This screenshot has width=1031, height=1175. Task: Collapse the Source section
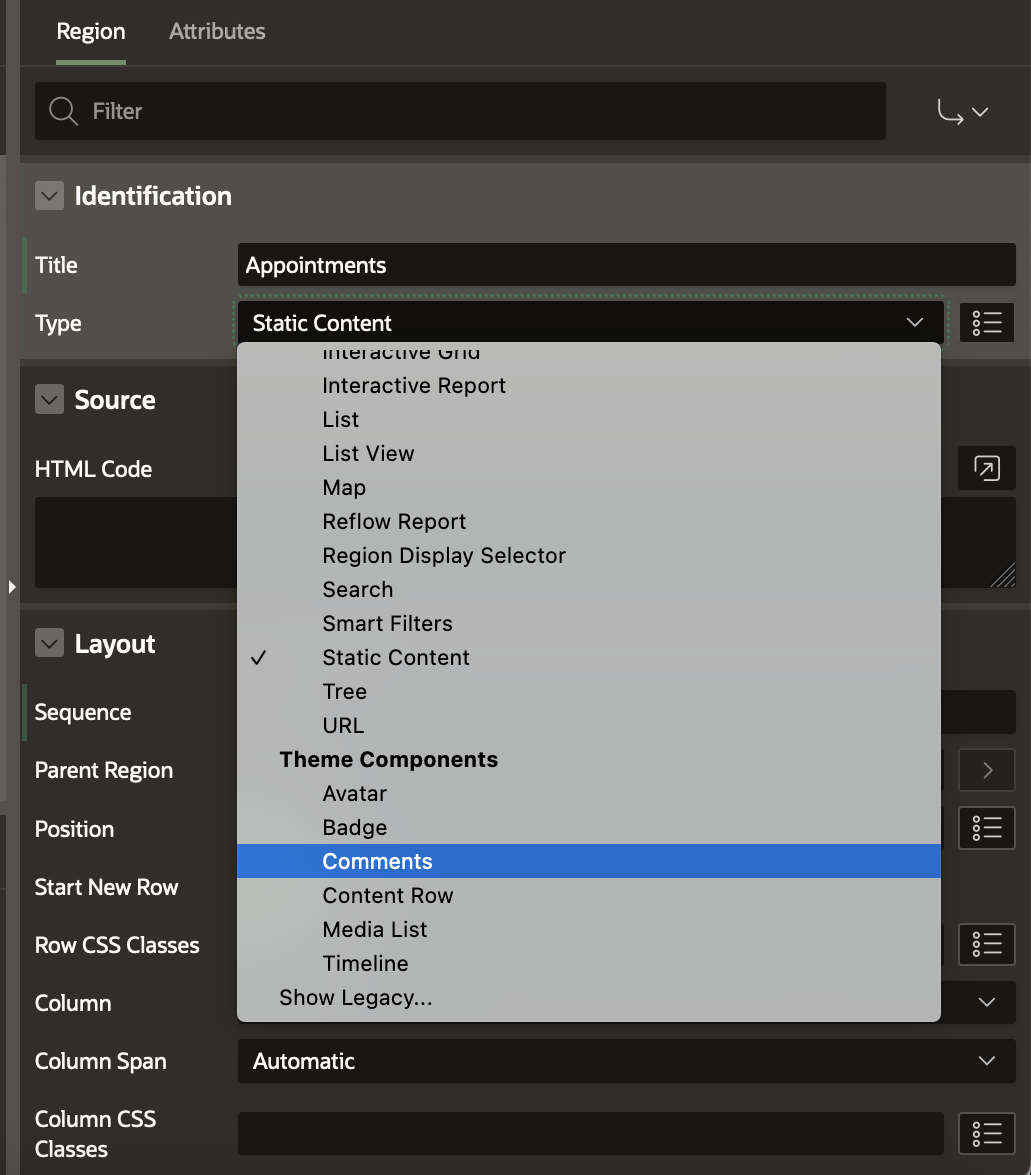(x=49, y=400)
